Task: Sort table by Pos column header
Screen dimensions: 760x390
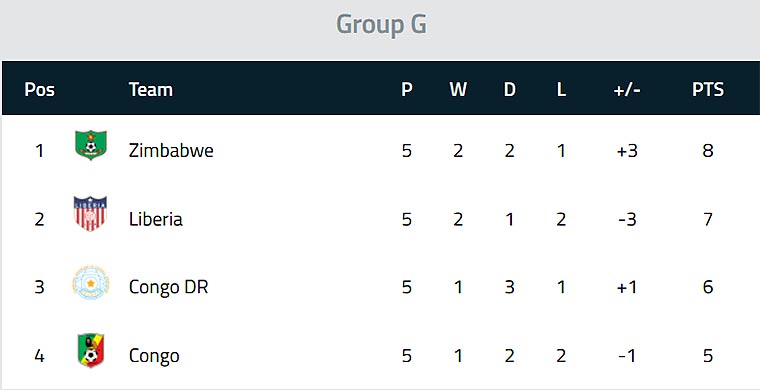Action: pyautogui.click(x=40, y=90)
